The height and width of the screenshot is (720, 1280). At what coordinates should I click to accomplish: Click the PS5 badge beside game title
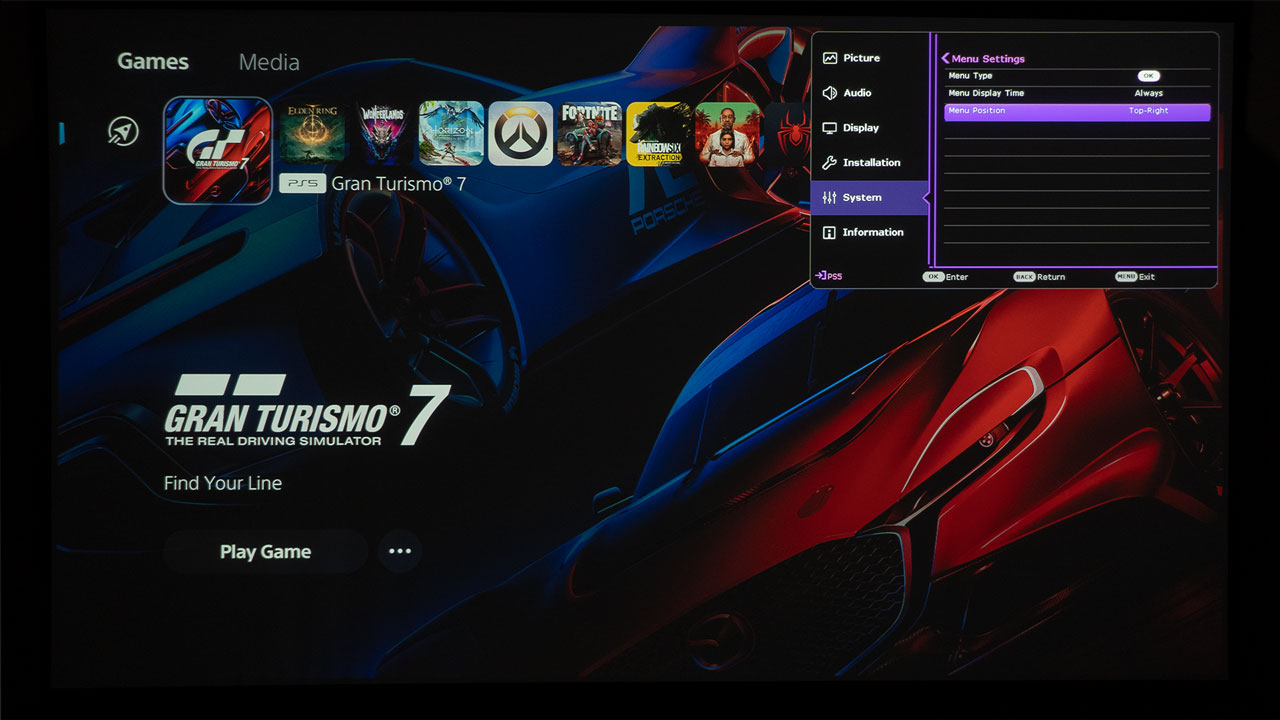coord(302,183)
